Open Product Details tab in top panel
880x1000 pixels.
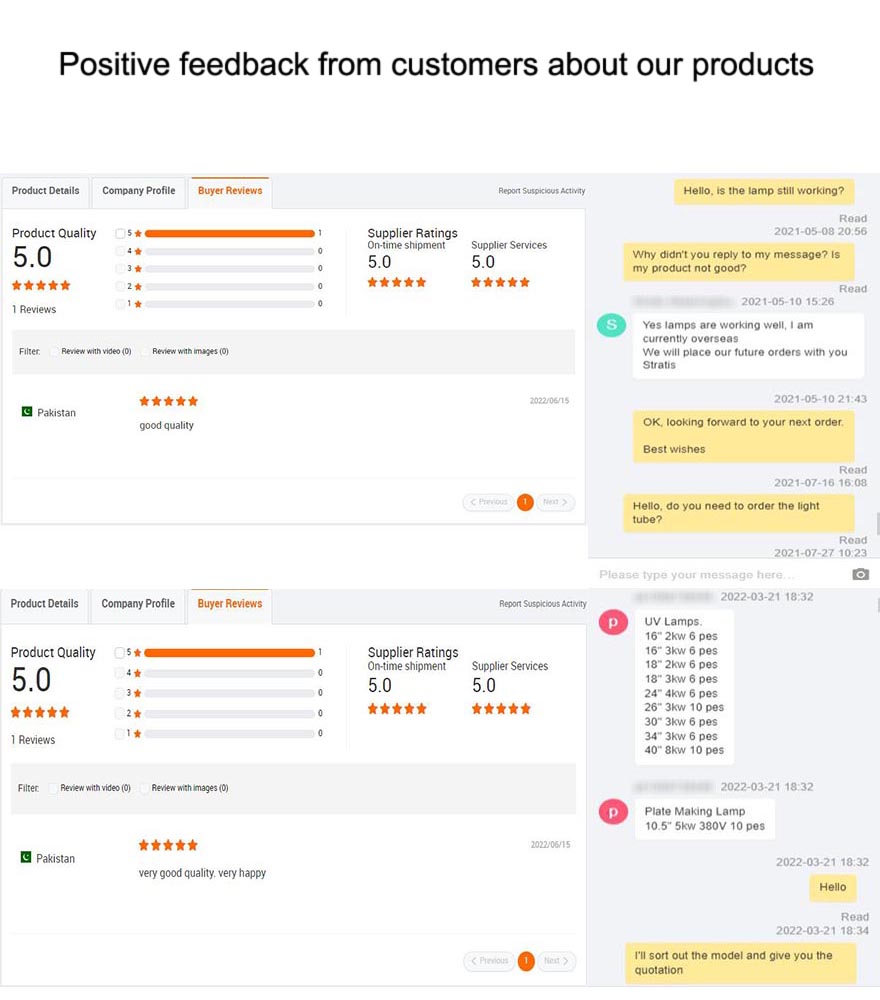tap(45, 191)
